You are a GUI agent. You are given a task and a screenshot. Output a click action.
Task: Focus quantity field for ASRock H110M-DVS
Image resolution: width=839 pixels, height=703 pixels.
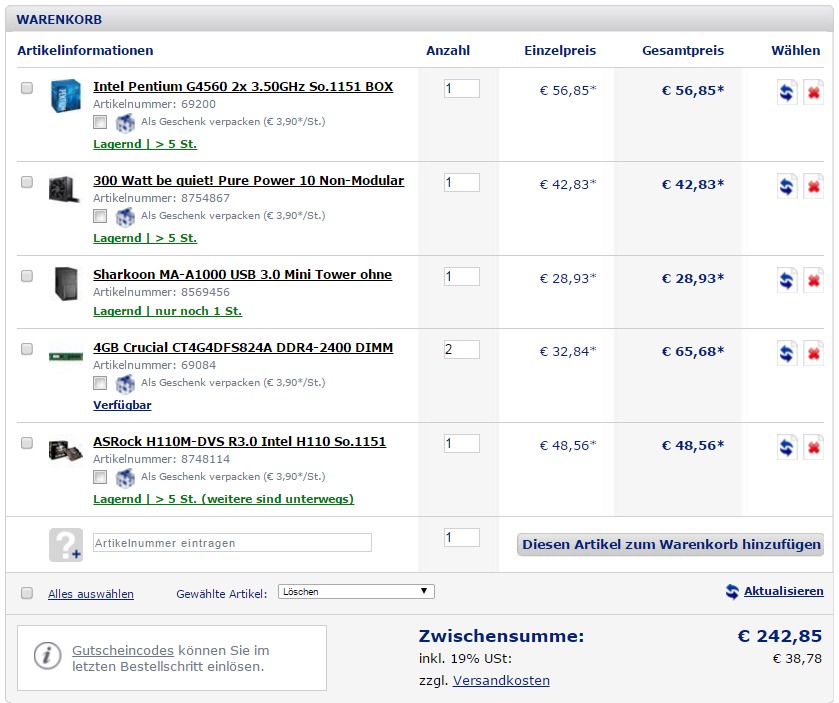click(461, 444)
